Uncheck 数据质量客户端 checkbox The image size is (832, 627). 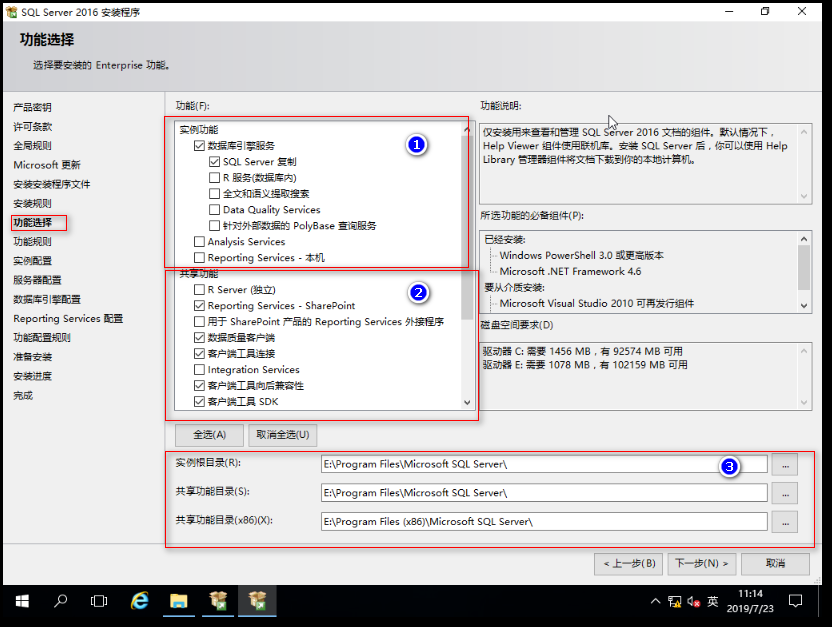(x=200, y=337)
